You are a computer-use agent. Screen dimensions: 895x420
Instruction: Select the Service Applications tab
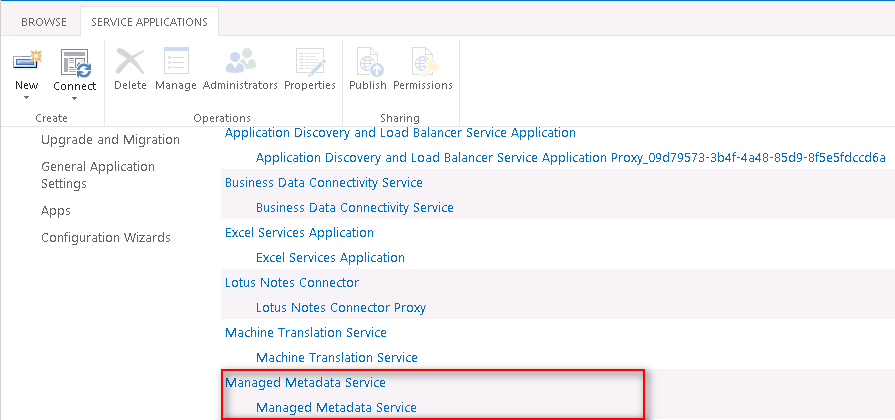pyautogui.click(x=149, y=22)
